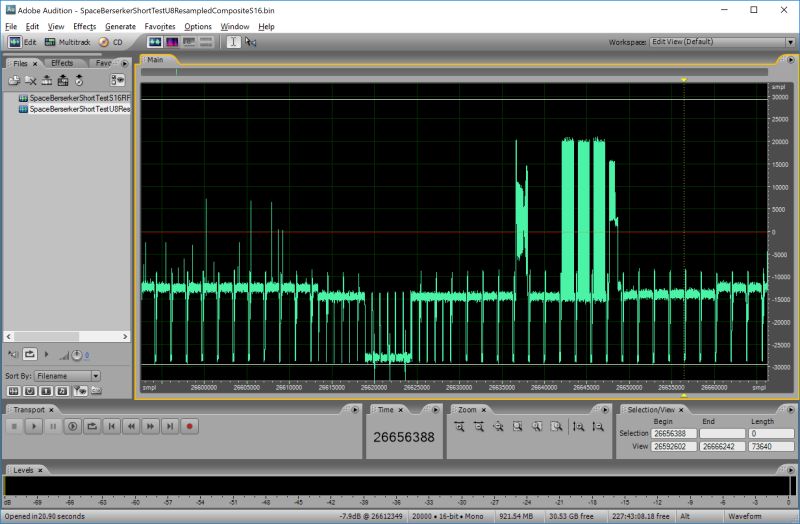Toggle loop play in Files panel
Image resolution: width=800 pixels, height=524 pixels.
pos(30,354)
